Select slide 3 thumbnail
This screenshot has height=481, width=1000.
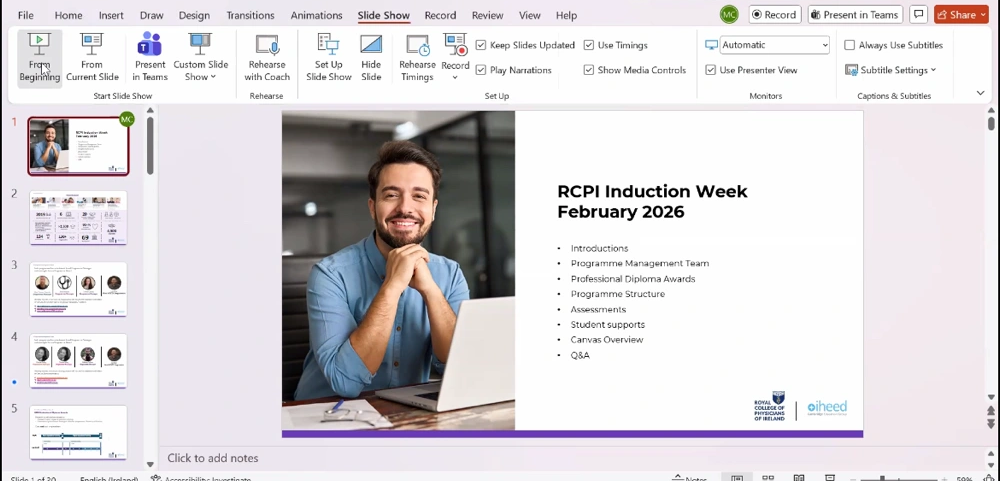pyautogui.click(x=78, y=288)
